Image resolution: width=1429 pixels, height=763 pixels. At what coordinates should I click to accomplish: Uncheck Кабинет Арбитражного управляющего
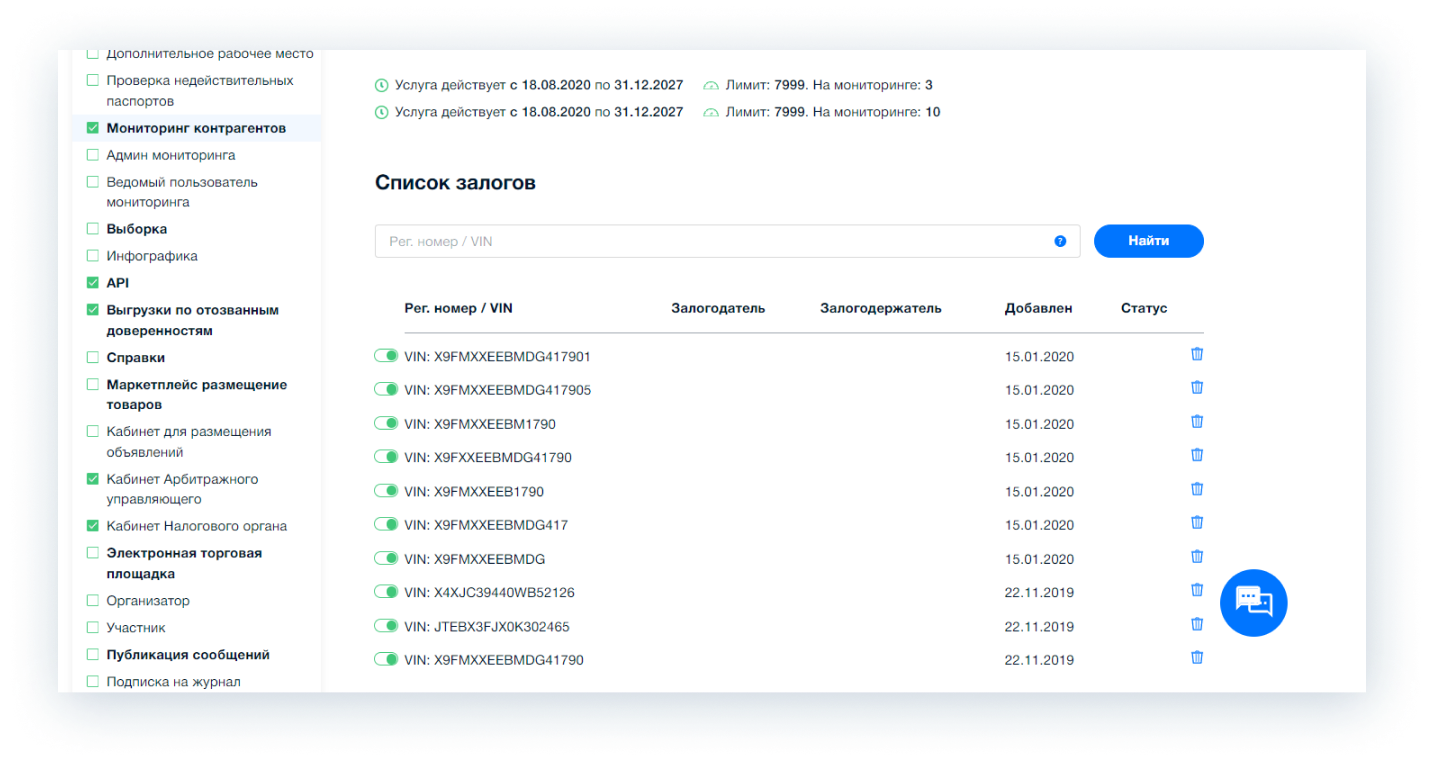(93, 479)
